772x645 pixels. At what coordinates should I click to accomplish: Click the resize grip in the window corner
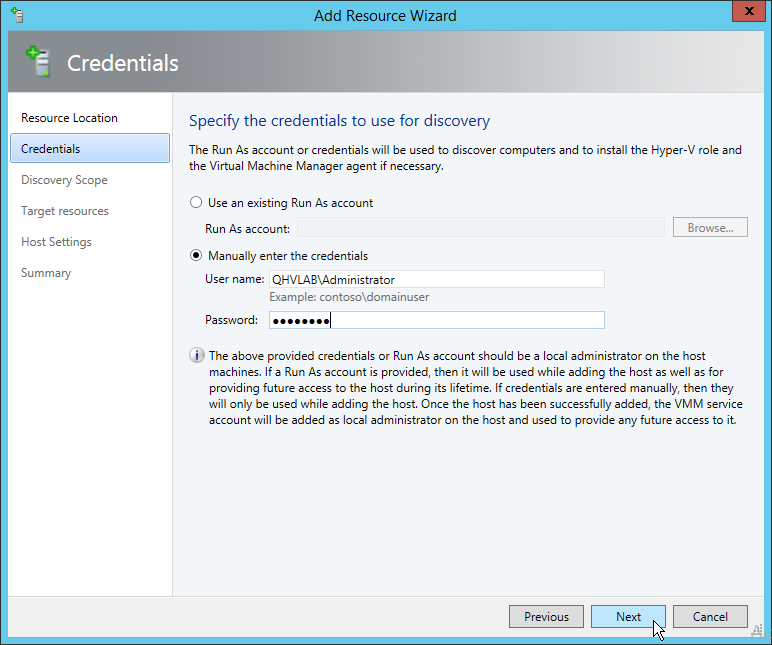pos(756,630)
